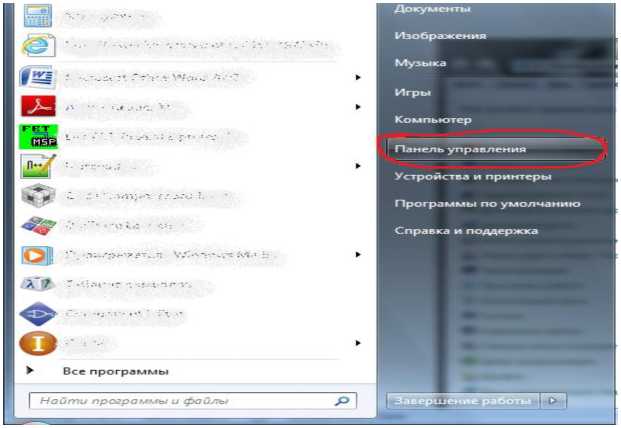Launch Internet Explorer from the pinned list
The width and height of the screenshot is (621, 428).
click(x=38, y=45)
